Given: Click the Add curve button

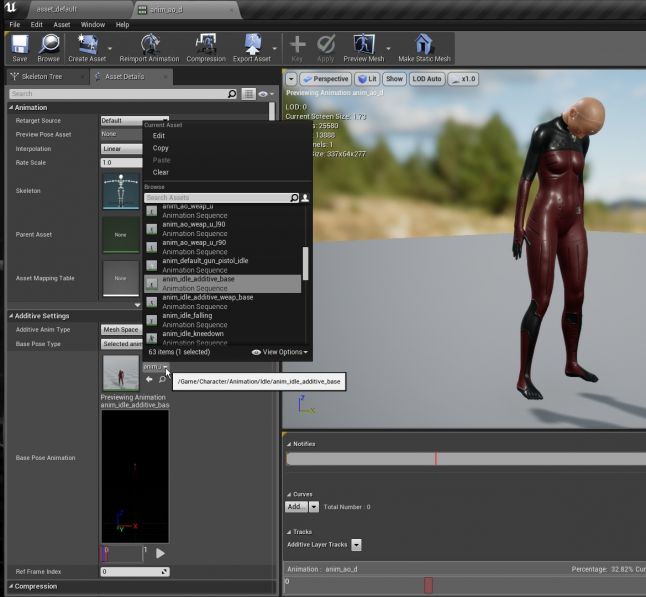Looking at the screenshot, I should [x=296, y=507].
